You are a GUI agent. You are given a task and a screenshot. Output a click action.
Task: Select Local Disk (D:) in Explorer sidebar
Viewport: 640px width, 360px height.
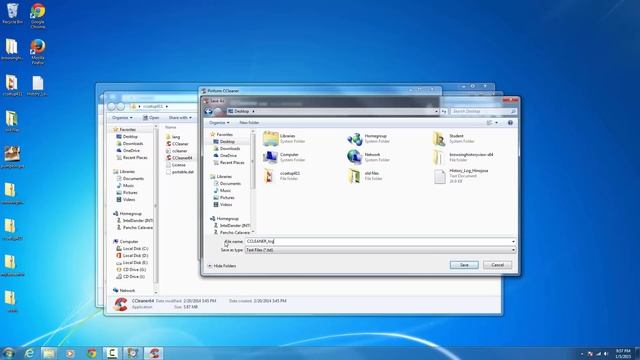click(135, 256)
